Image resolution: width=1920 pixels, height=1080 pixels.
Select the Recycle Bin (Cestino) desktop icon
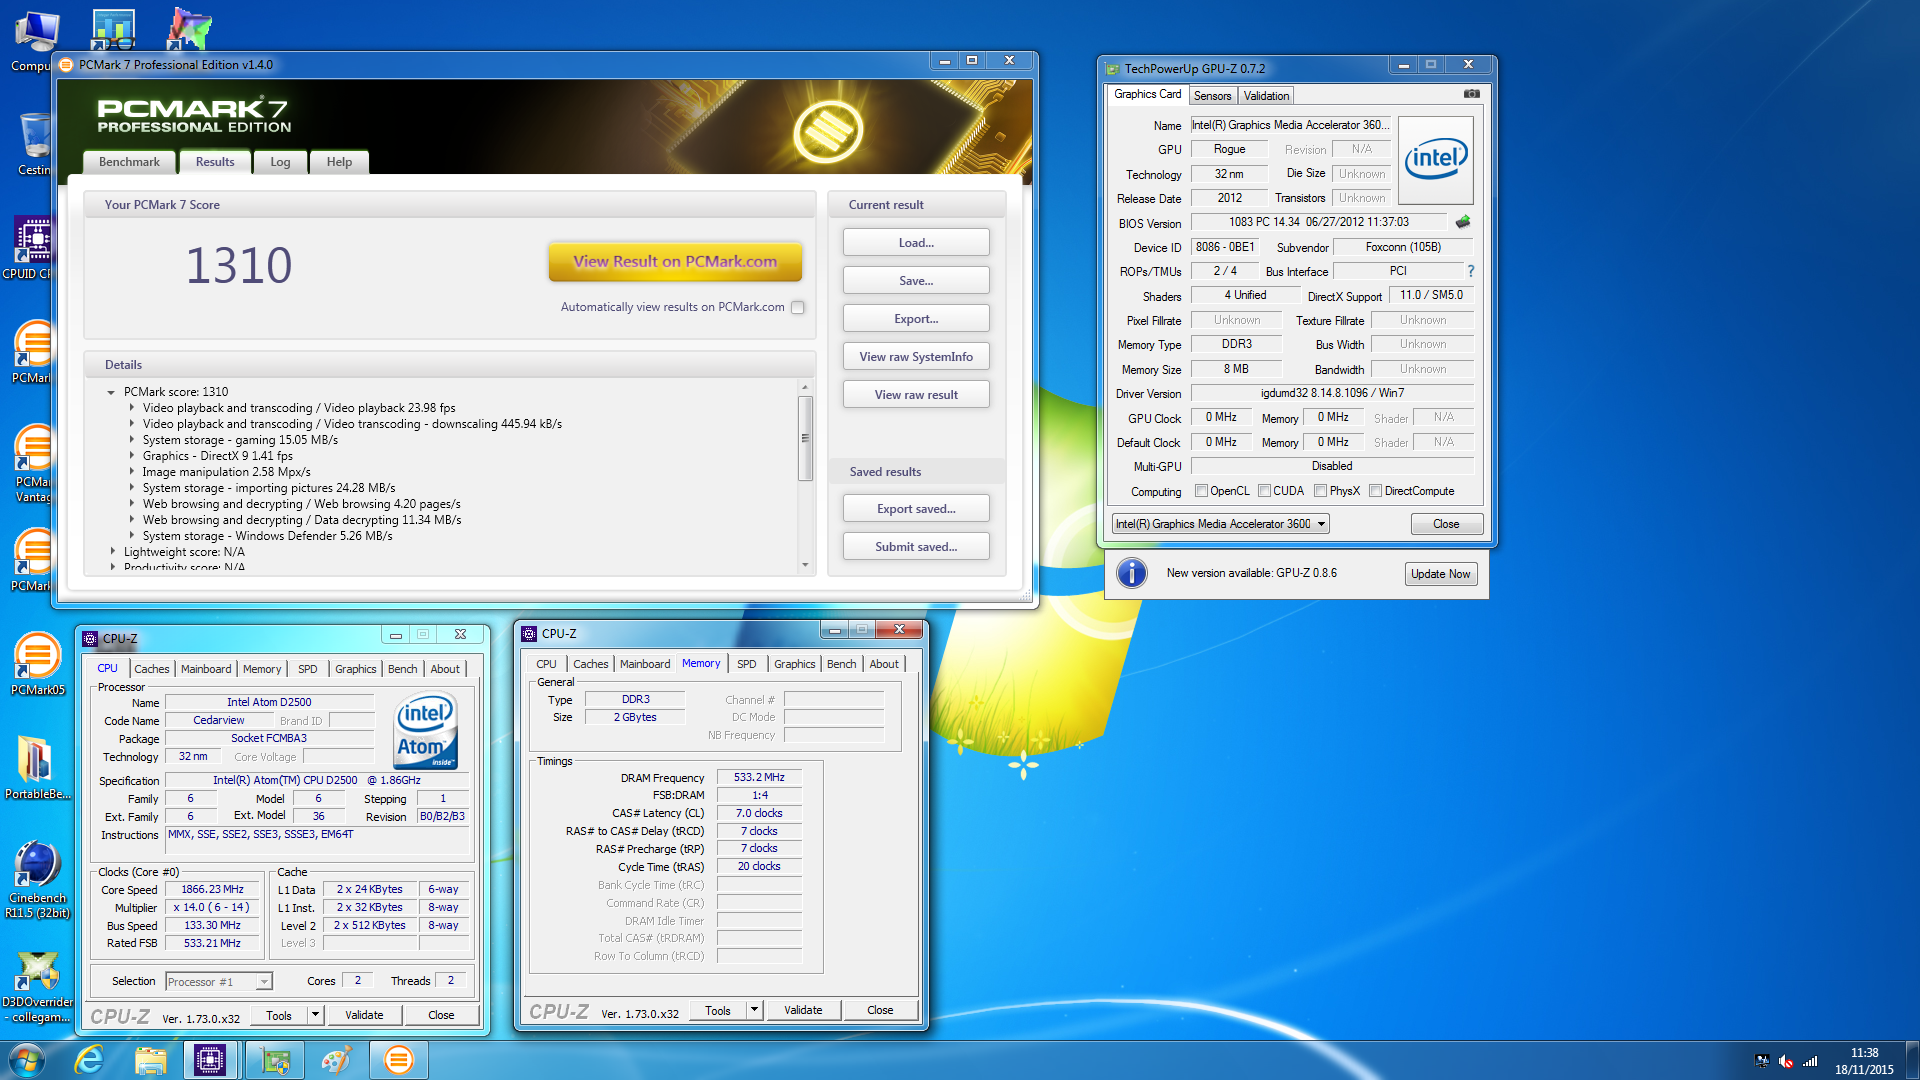tap(34, 145)
